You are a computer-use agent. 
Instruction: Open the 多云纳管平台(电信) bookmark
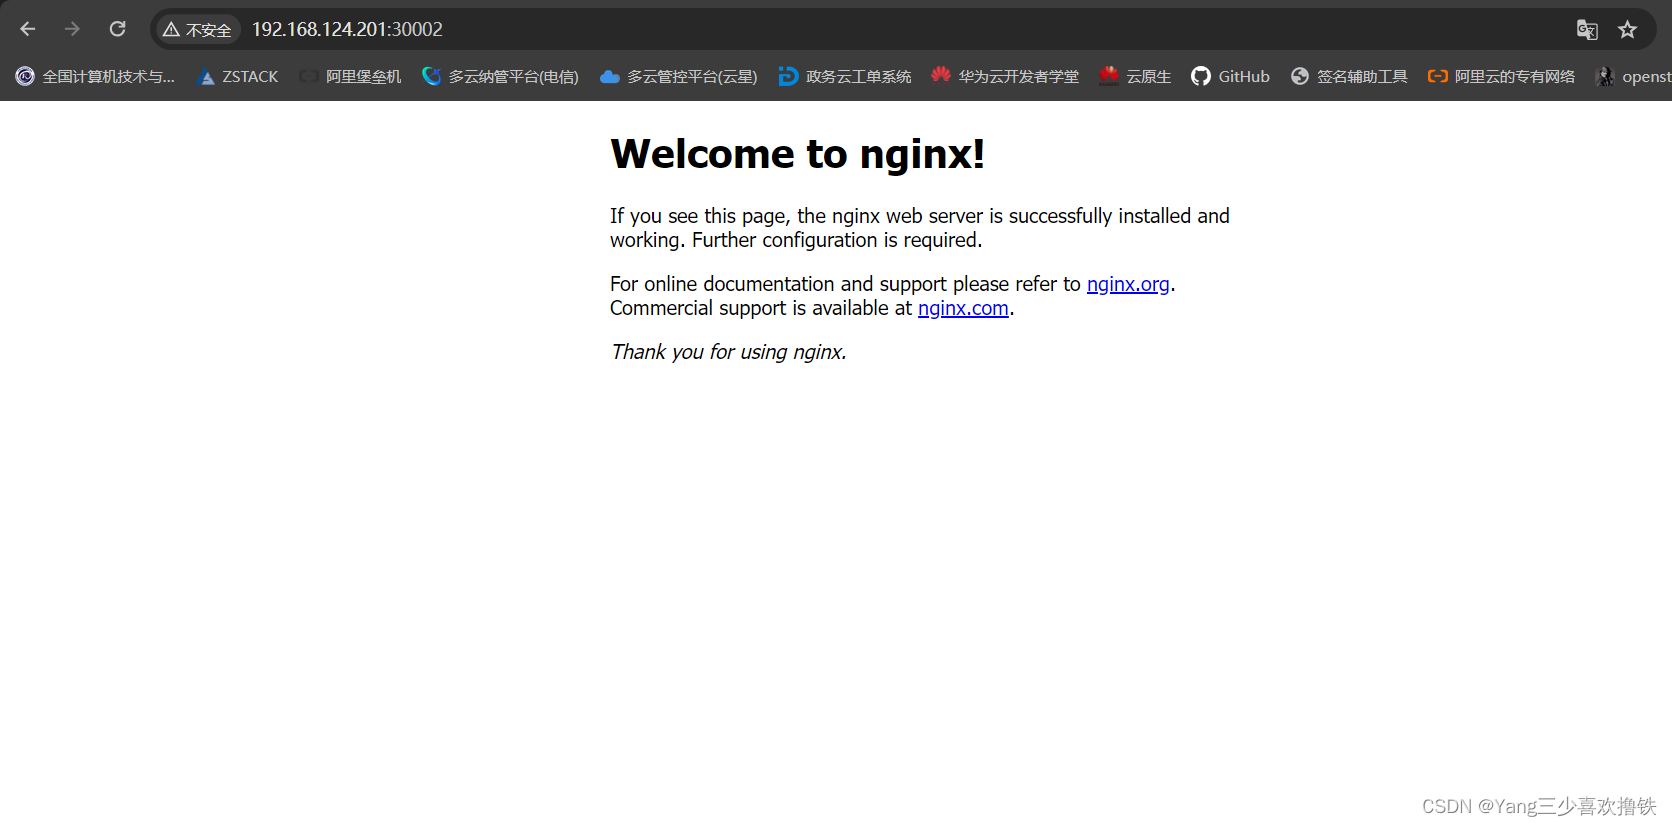[x=500, y=76]
